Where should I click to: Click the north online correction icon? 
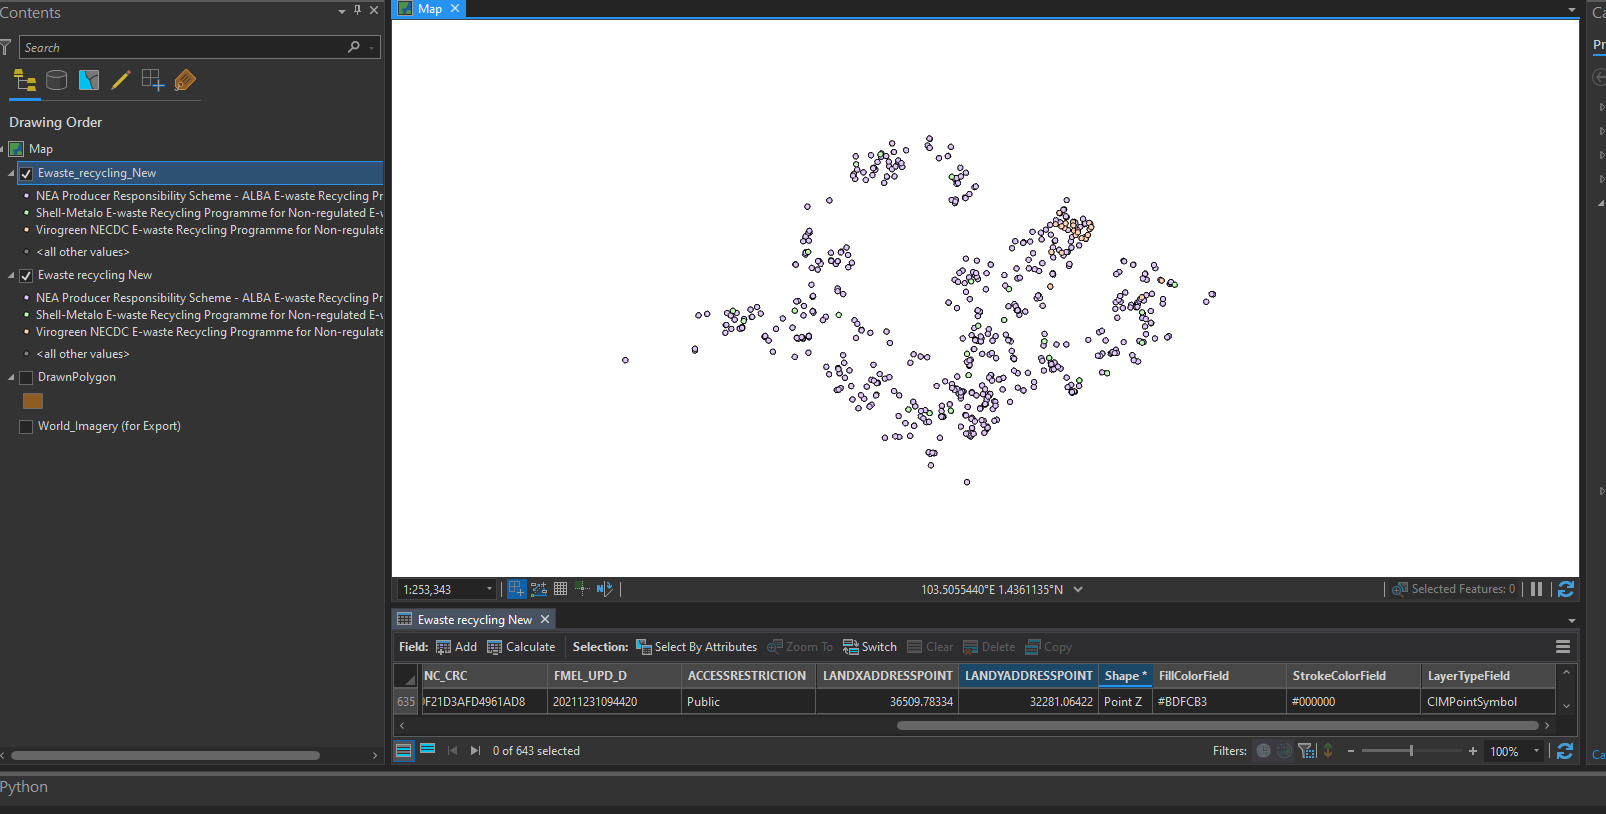pos(604,589)
